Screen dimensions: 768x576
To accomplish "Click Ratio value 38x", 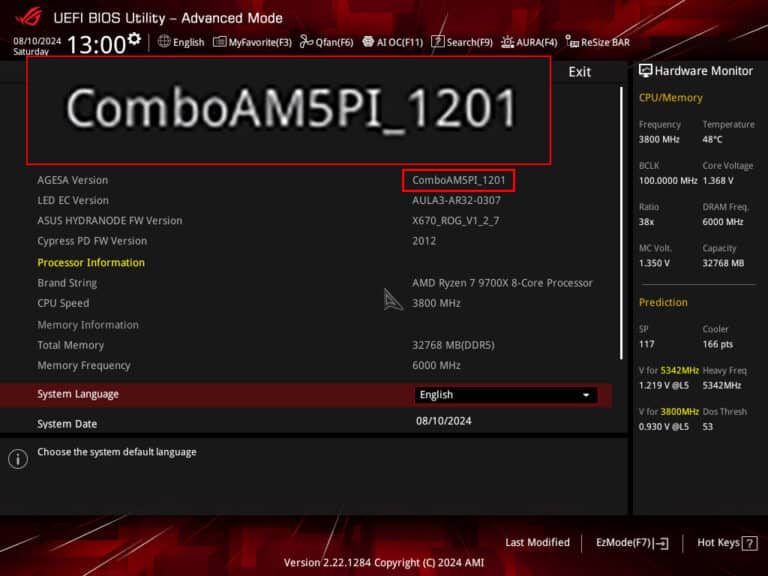I will (646, 222).
